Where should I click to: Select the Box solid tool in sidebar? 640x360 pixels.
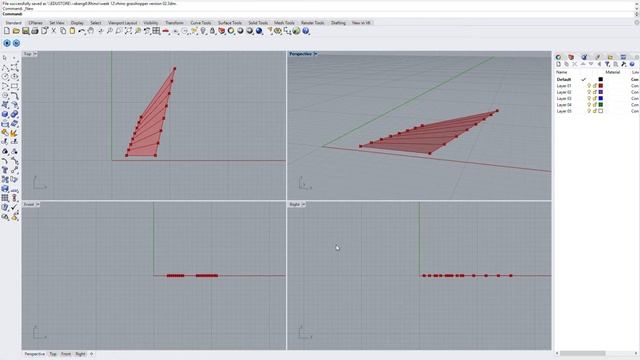coord(5,114)
